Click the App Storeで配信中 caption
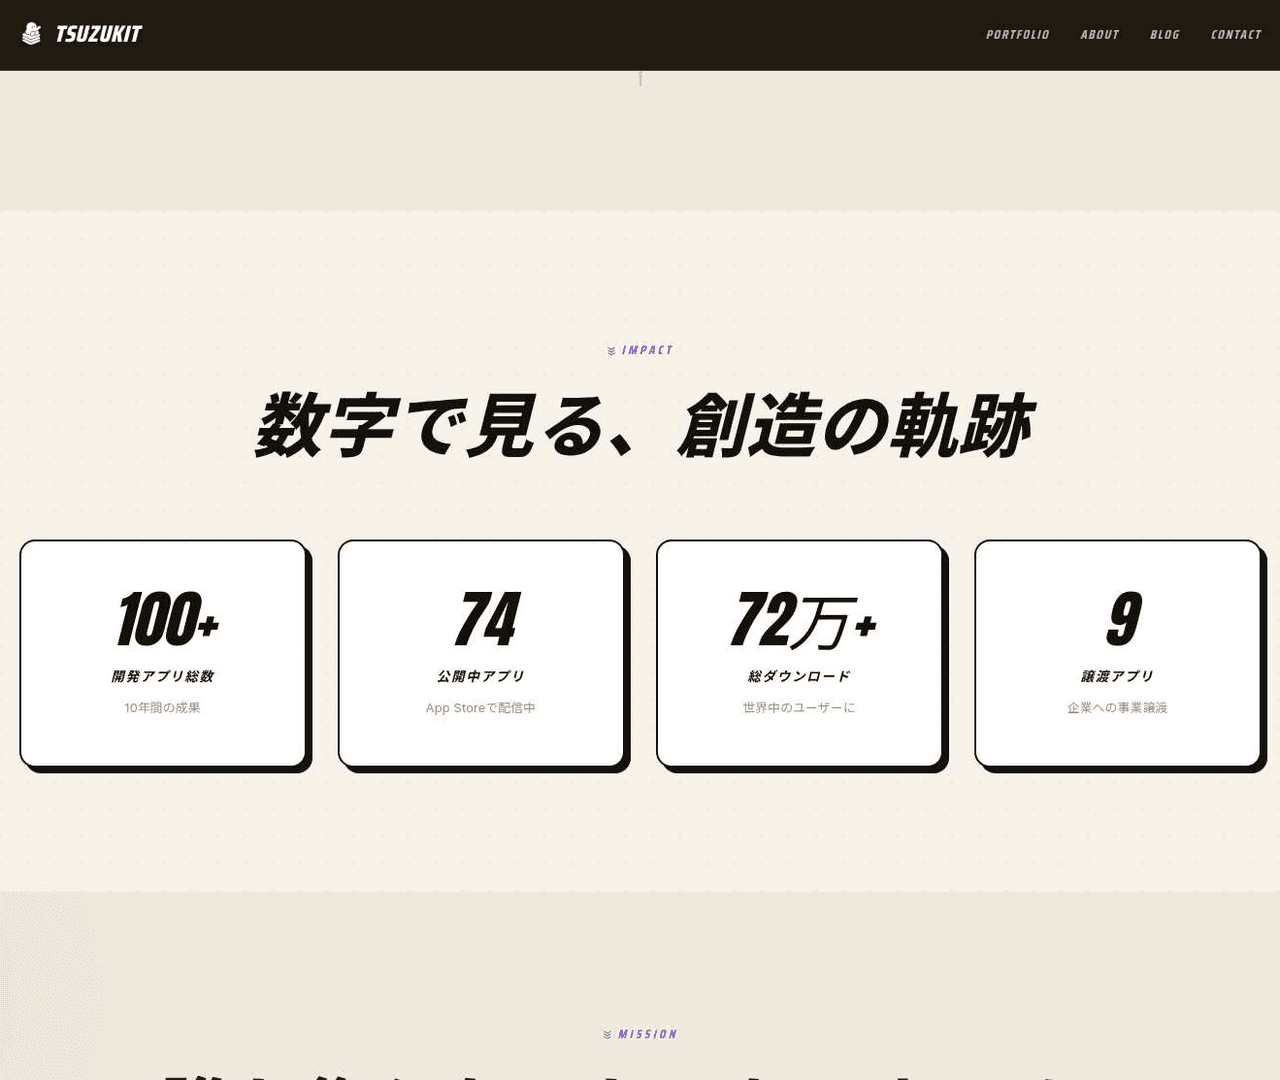This screenshot has width=1280, height=1080. point(481,708)
